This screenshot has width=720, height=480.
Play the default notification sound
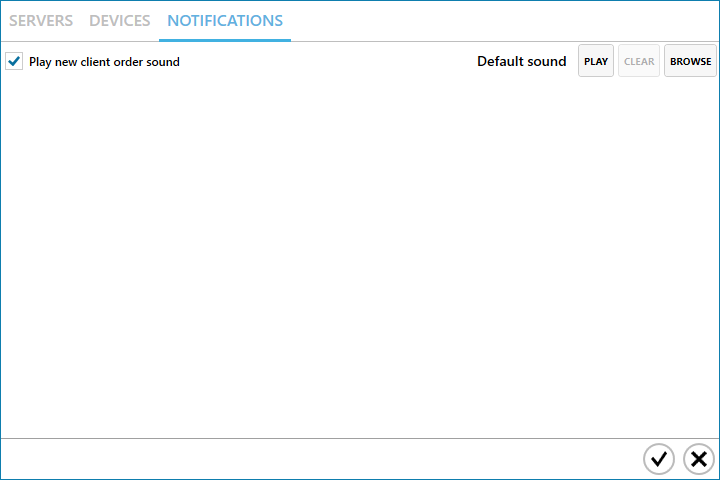click(596, 61)
